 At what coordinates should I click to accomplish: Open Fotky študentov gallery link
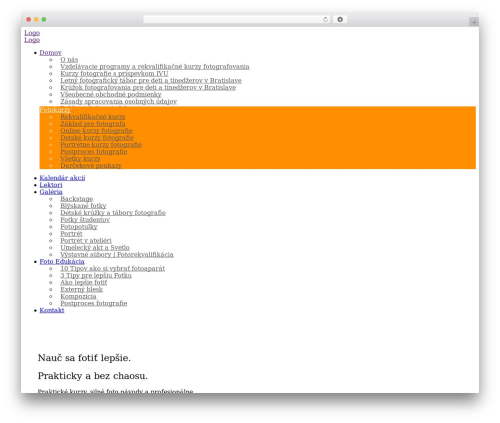click(85, 220)
